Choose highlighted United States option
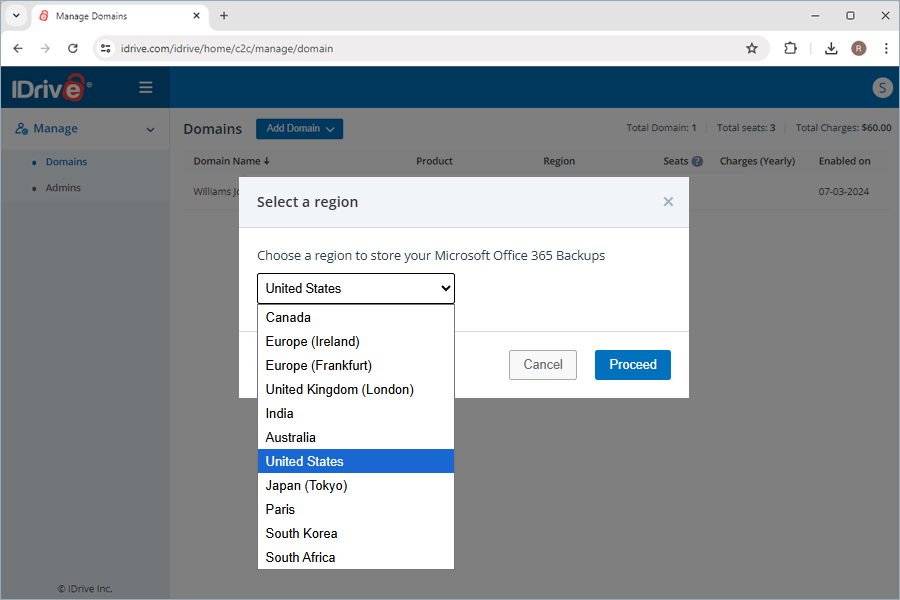Image resolution: width=900 pixels, height=600 pixels. point(356,462)
